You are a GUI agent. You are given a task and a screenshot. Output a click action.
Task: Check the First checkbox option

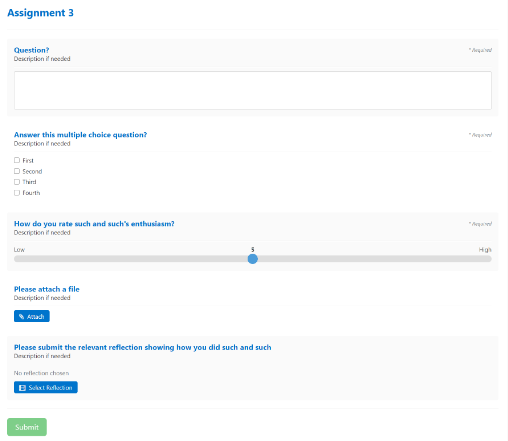pyautogui.click(x=17, y=160)
